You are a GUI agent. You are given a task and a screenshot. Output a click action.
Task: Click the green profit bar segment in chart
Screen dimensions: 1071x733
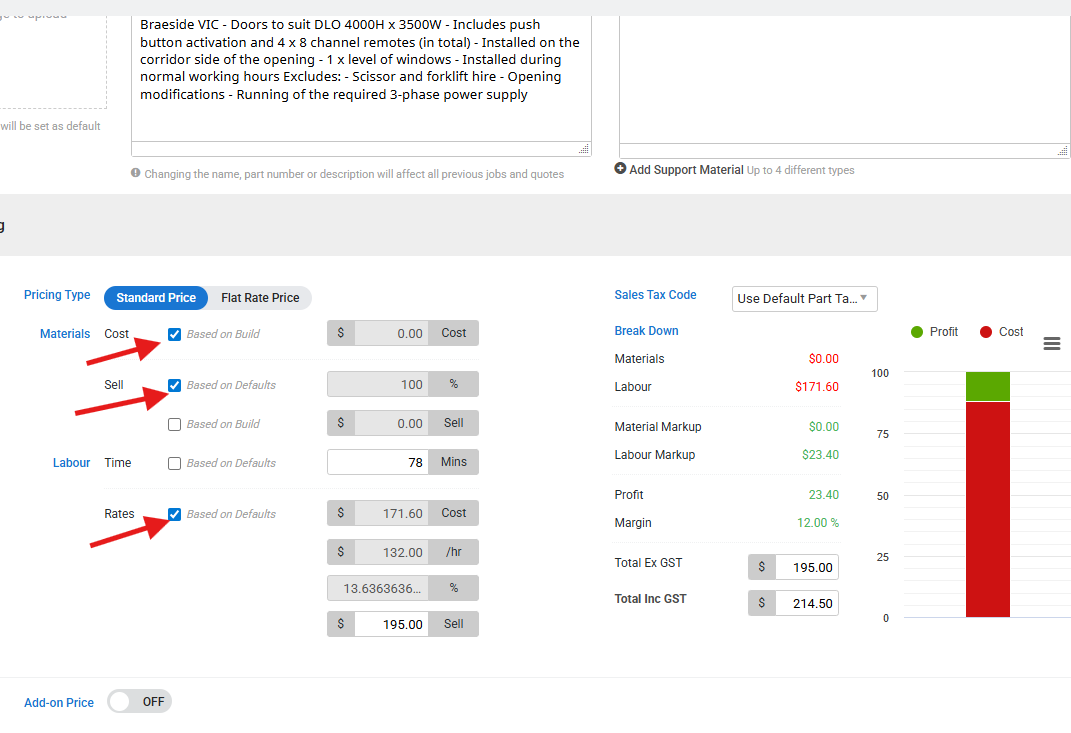[988, 387]
